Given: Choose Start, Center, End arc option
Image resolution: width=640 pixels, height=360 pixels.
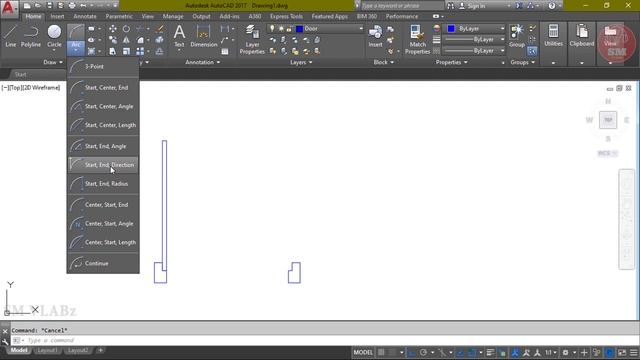Looking at the screenshot, I should tap(103, 88).
